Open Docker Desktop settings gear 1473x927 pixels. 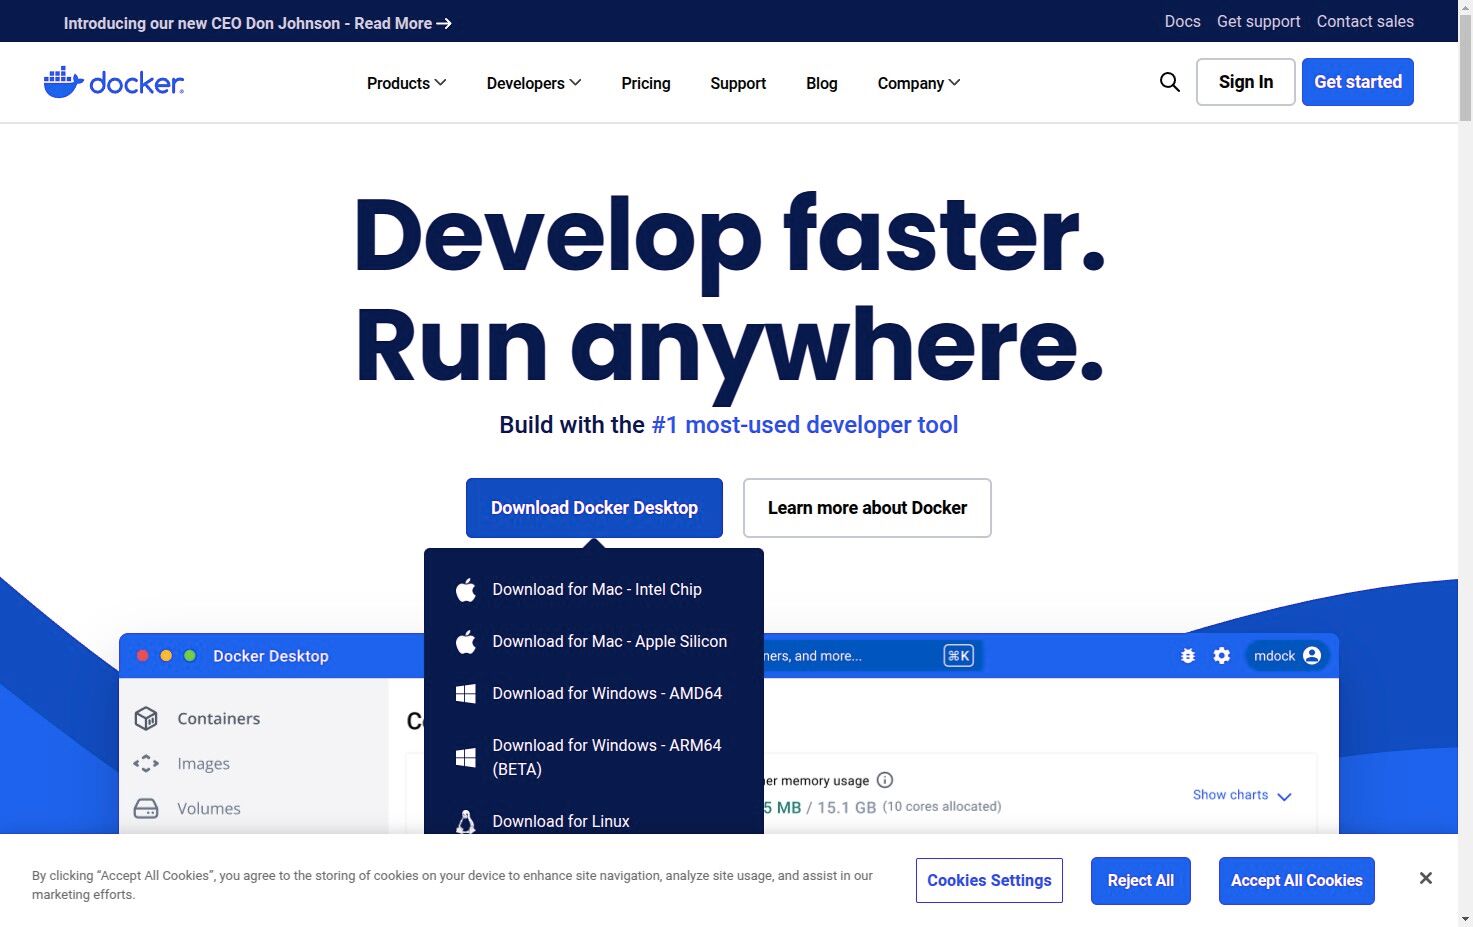tap(1221, 656)
